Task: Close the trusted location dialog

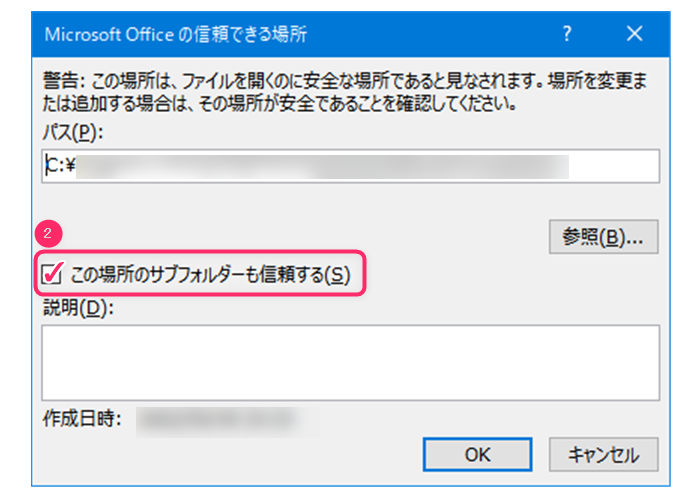Action: click(634, 34)
